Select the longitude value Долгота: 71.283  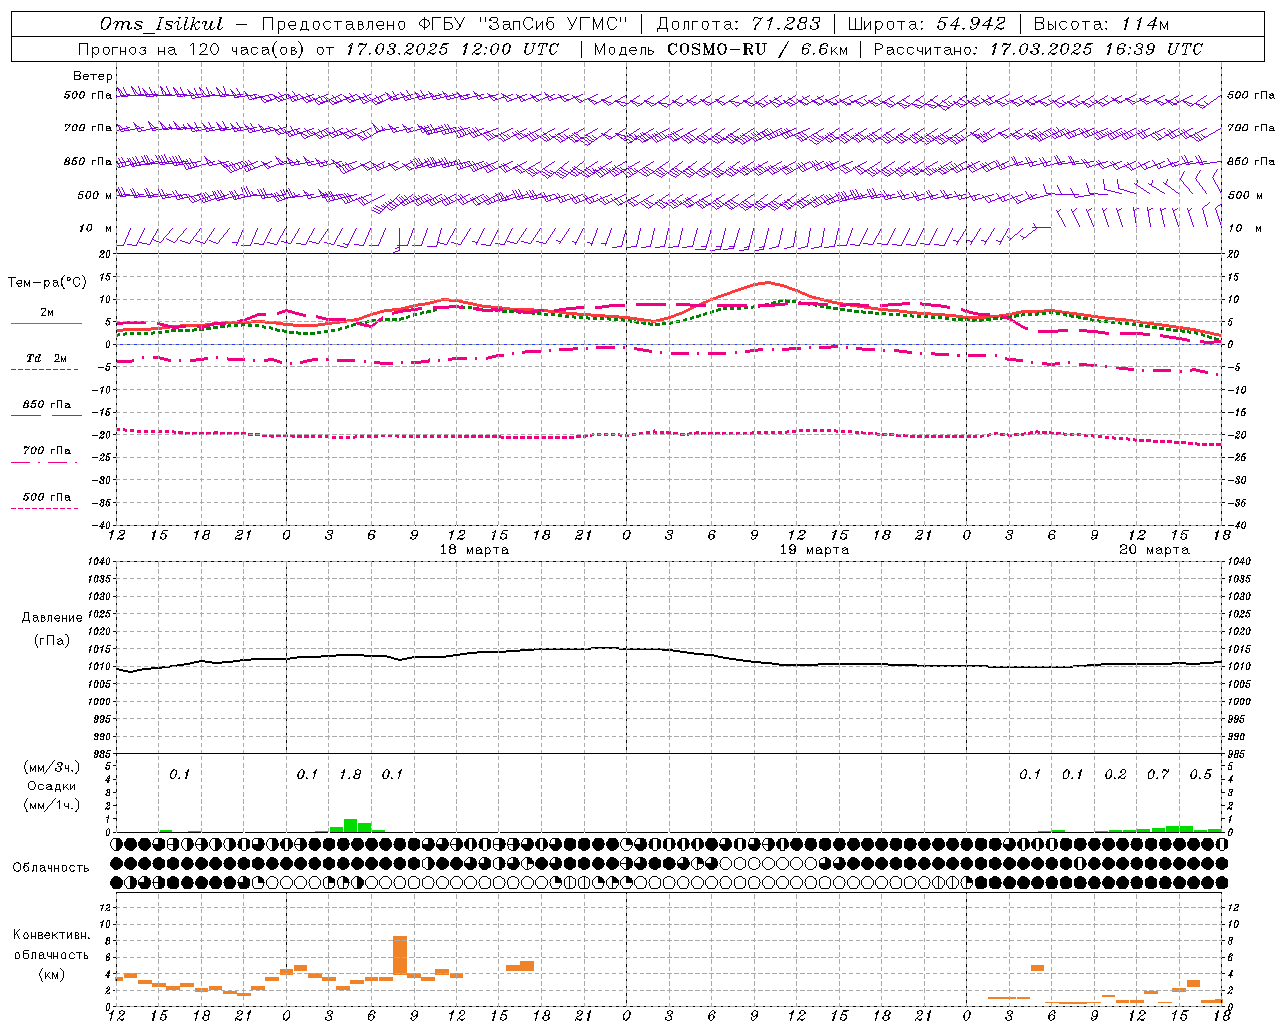pyautogui.click(x=738, y=24)
